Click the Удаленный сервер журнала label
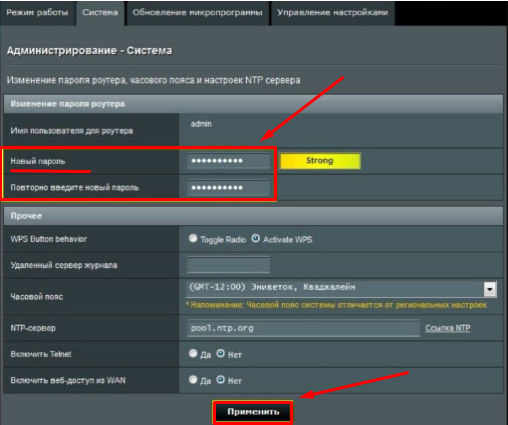 pos(64,265)
